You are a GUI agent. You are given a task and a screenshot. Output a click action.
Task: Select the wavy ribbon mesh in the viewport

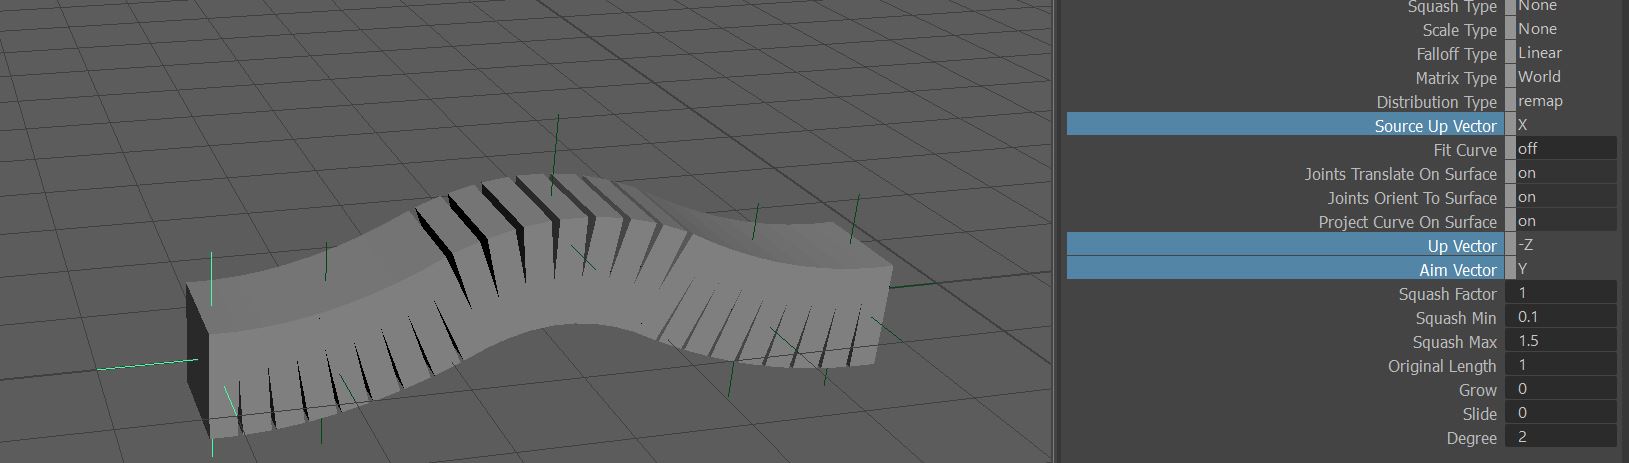[540, 300]
